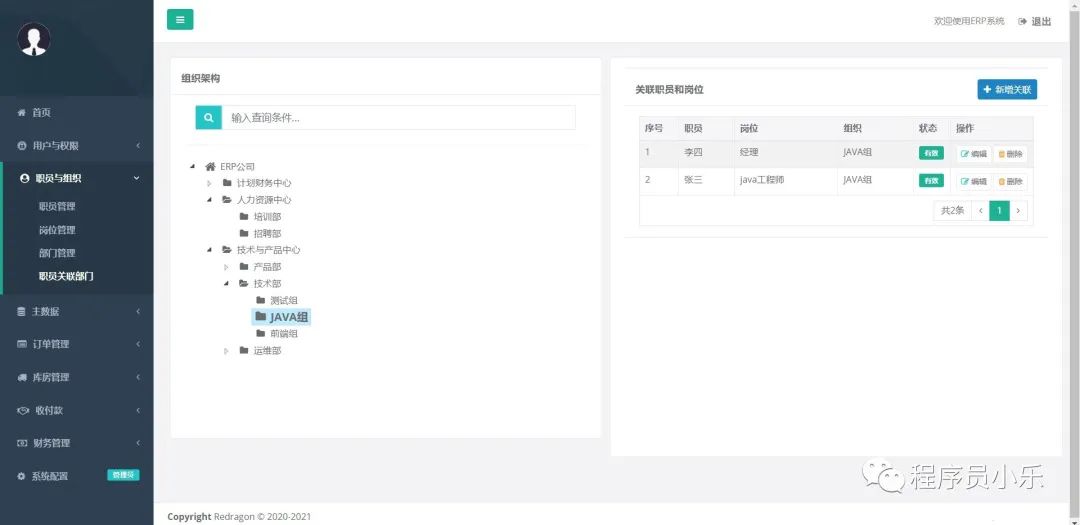Open 部门管理 submenu item

coord(57,253)
